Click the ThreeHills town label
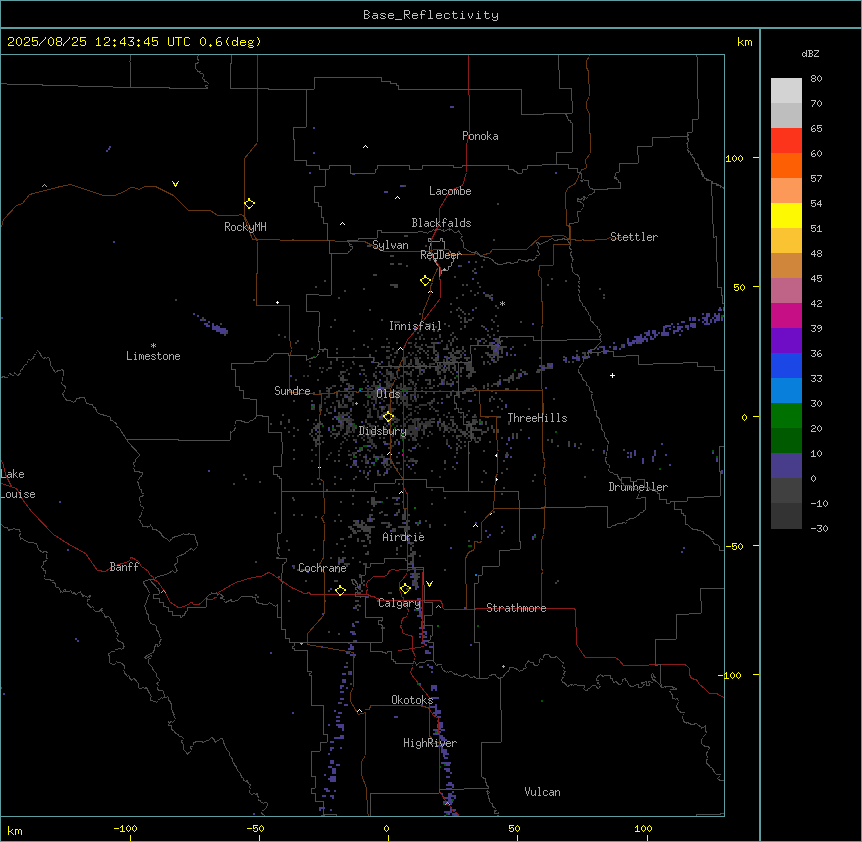This screenshot has width=862, height=842. tap(537, 418)
